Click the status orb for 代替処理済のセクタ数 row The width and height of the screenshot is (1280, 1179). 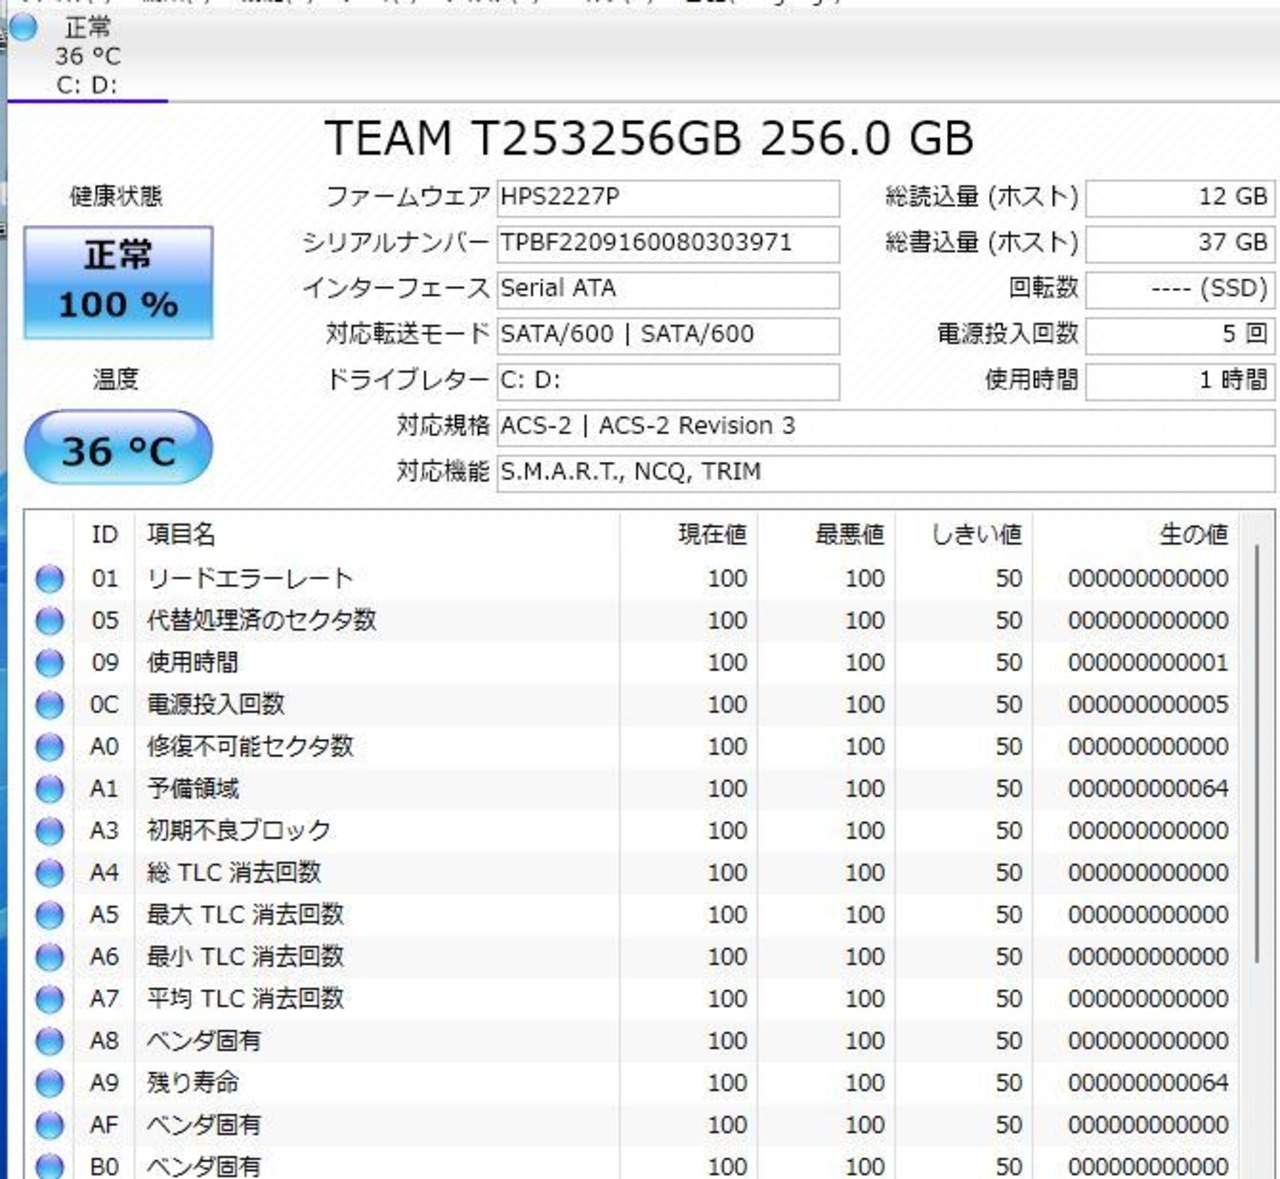49,621
